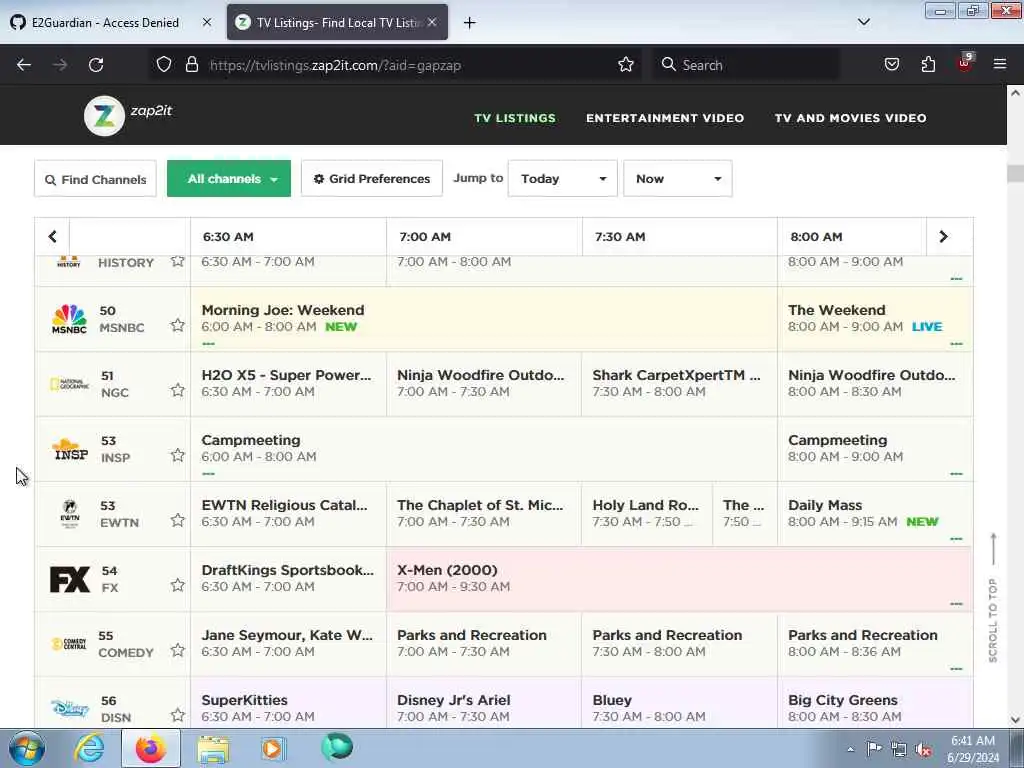1024x768 pixels.
Task: Launch Internet Explorer from taskbar
Action: pyautogui.click(x=89, y=748)
